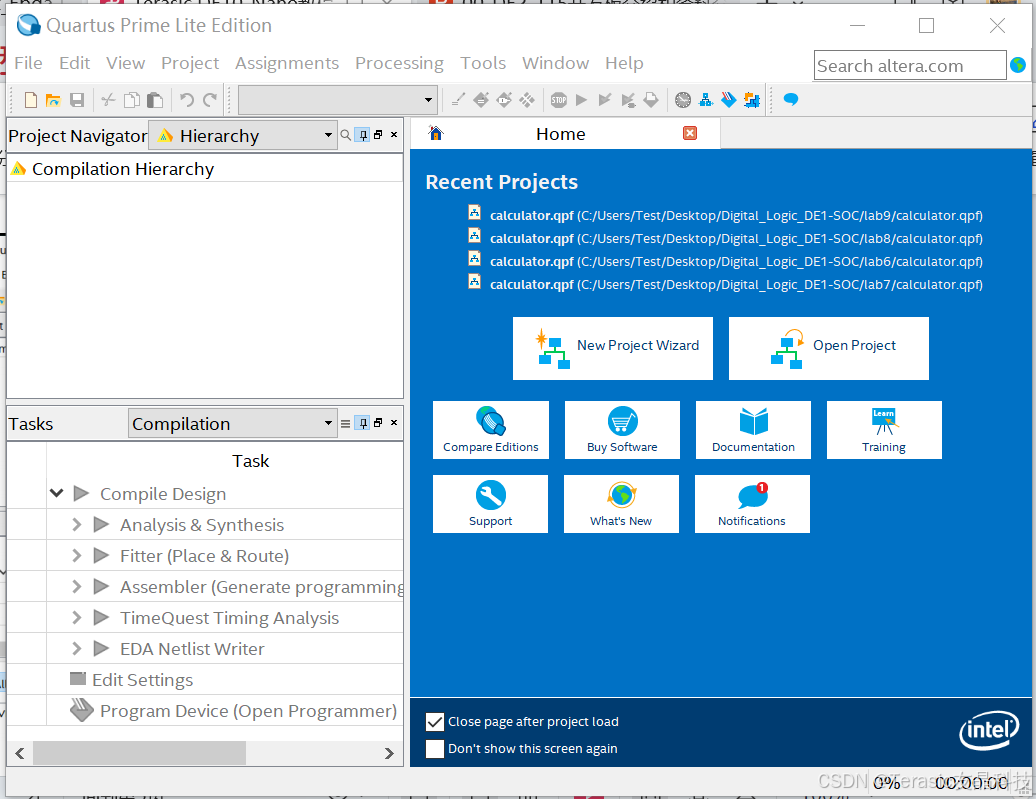Click the Open Project button
This screenshot has width=1036, height=799.
[829, 348]
